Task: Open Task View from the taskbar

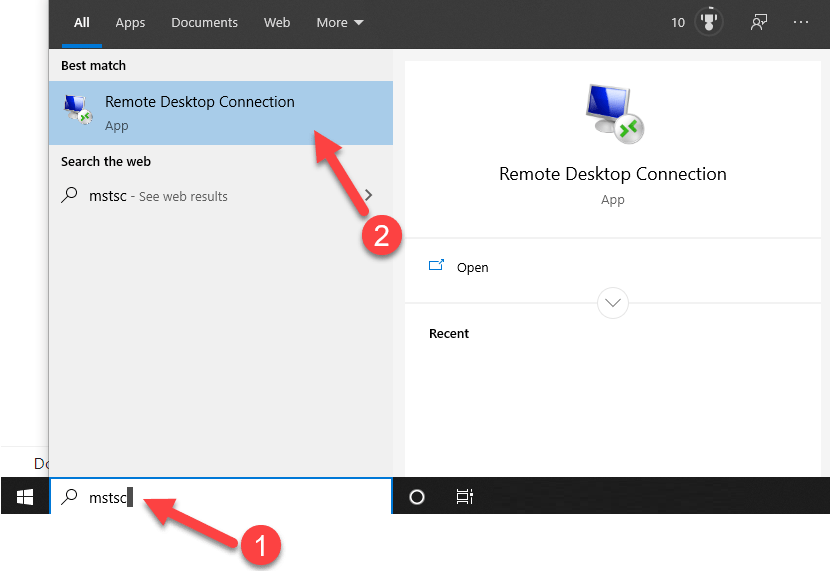Action: [464, 497]
